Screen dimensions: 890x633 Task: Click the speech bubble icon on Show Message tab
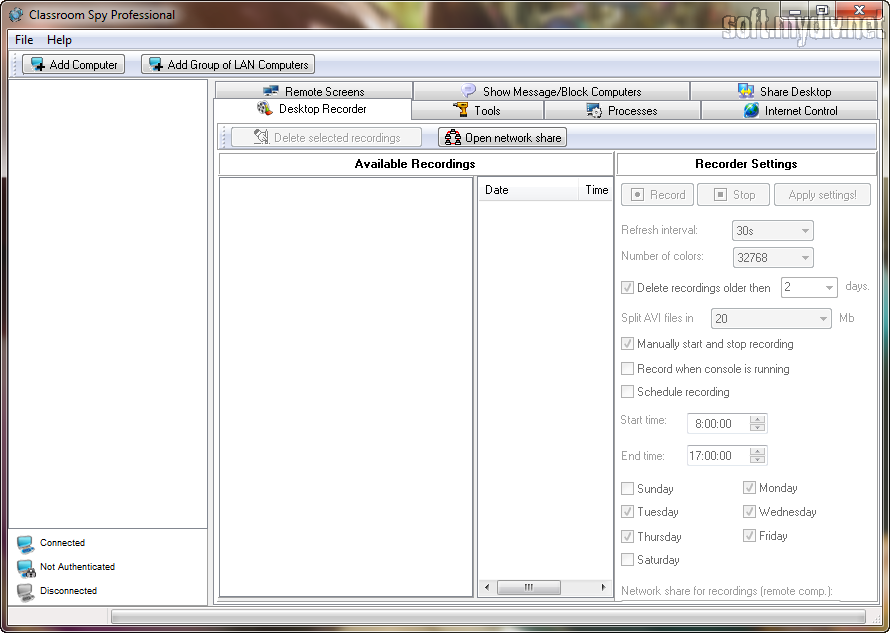tap(468, 91)
